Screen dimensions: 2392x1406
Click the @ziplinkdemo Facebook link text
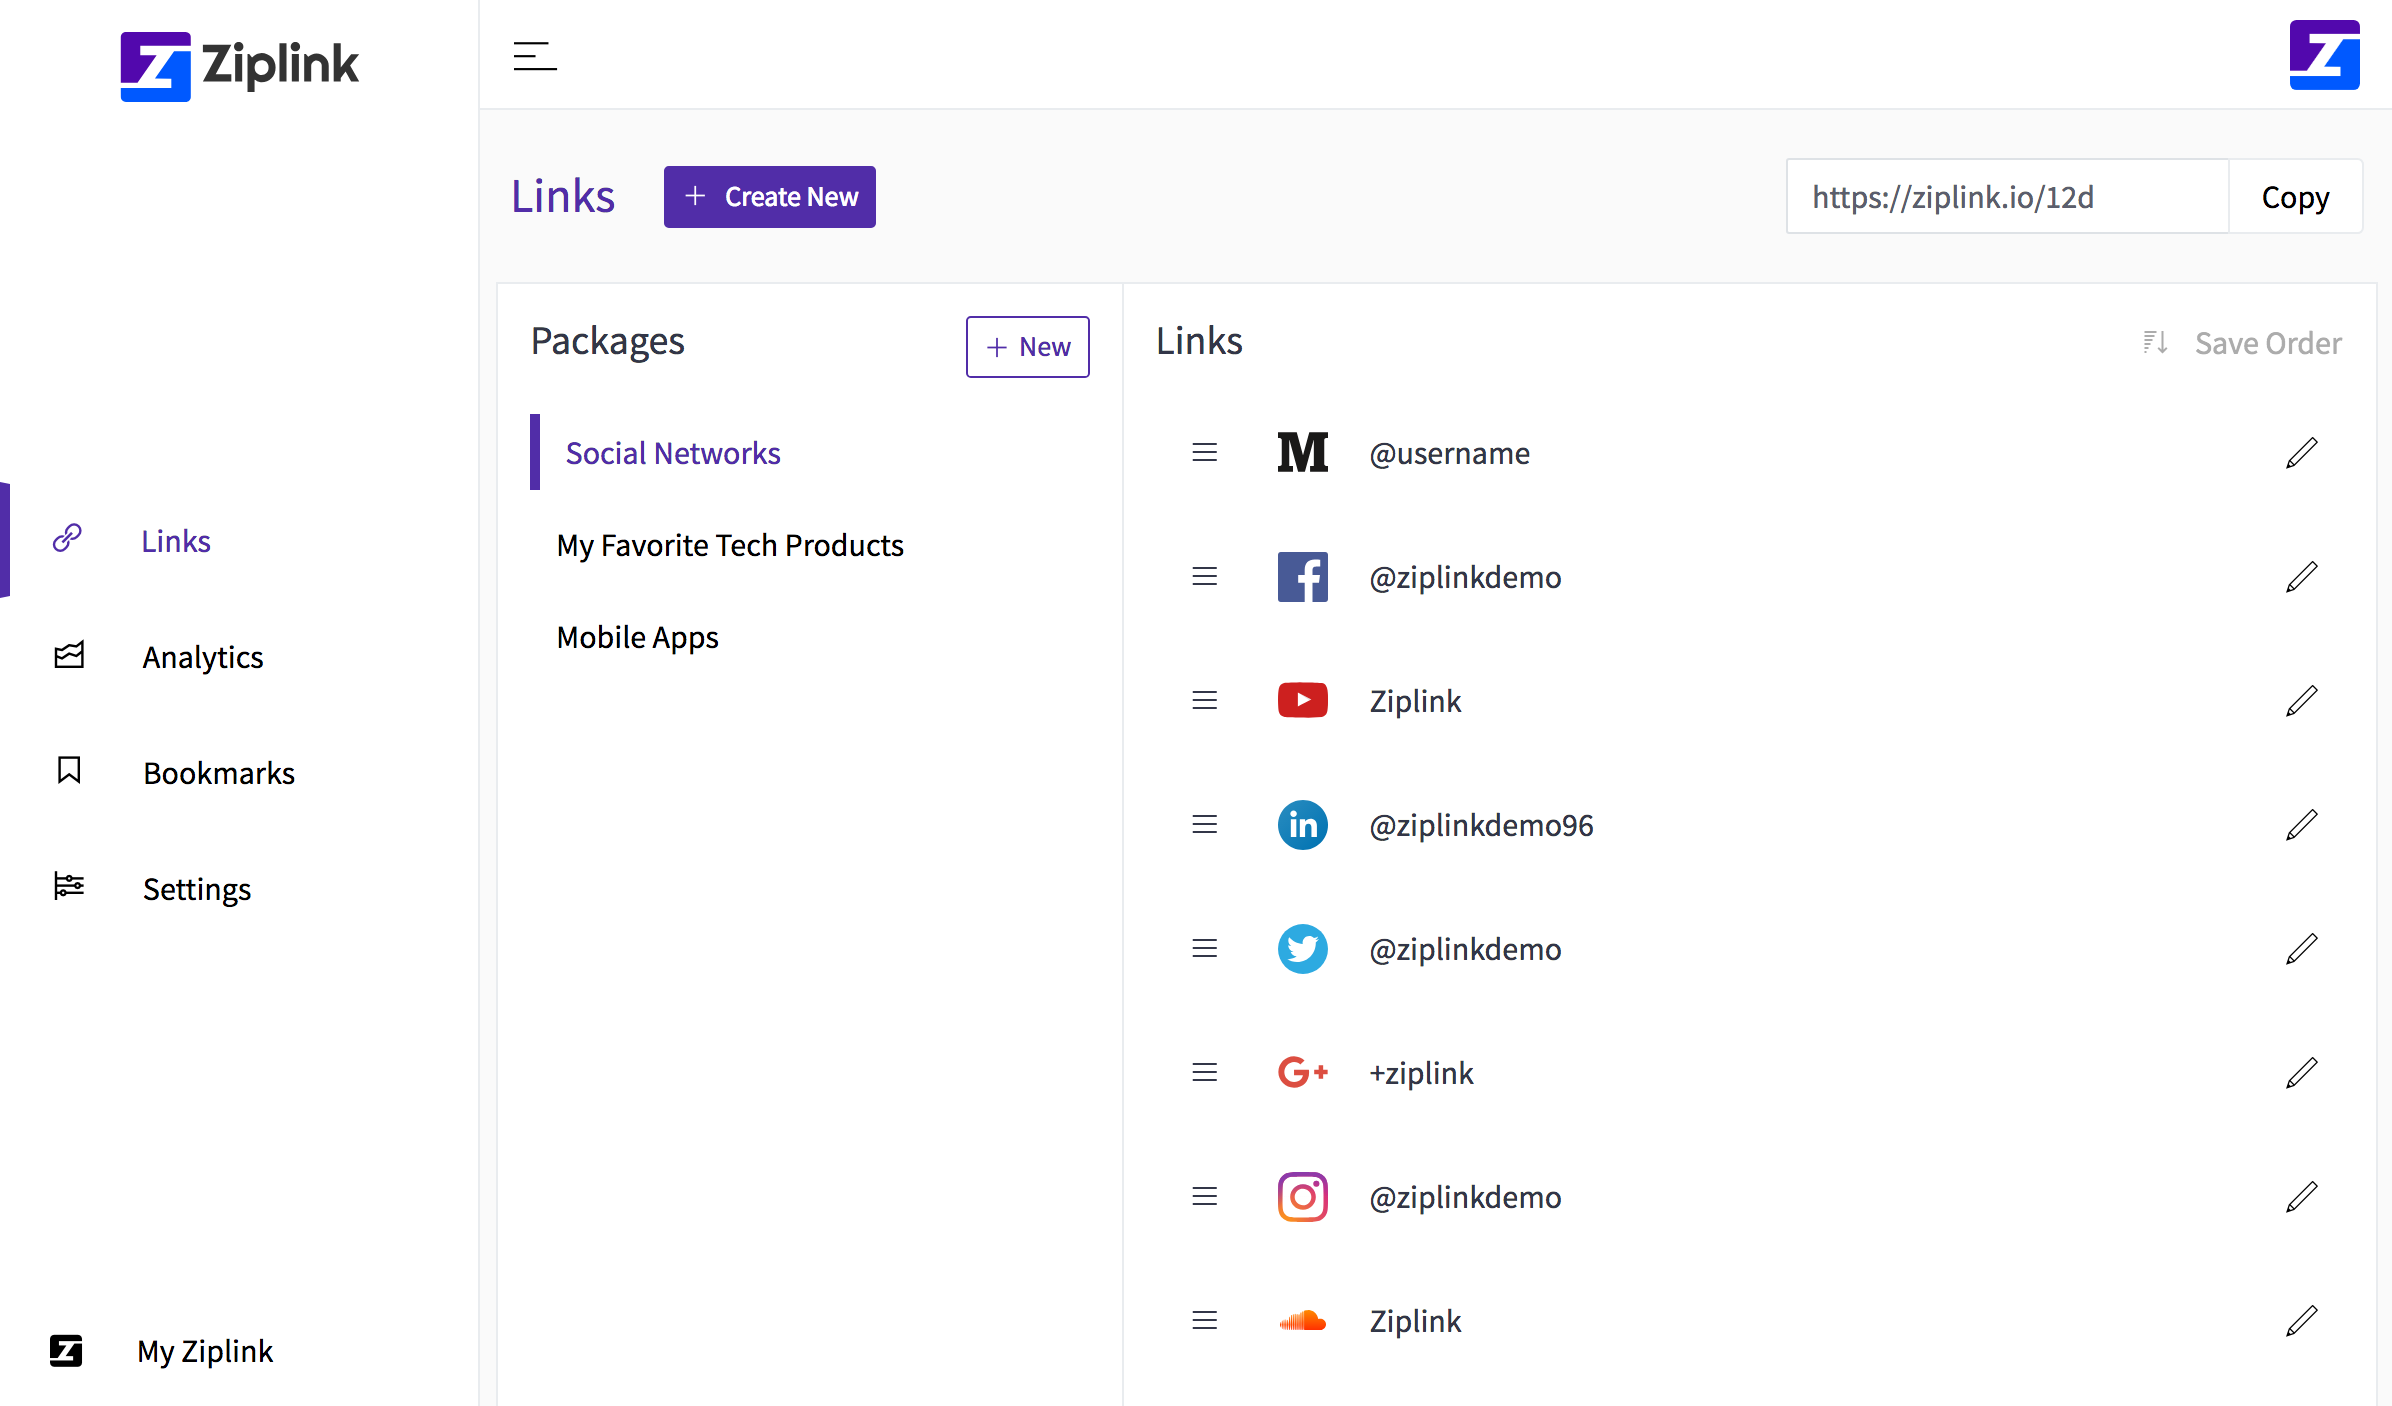[x=1465, y=577]
